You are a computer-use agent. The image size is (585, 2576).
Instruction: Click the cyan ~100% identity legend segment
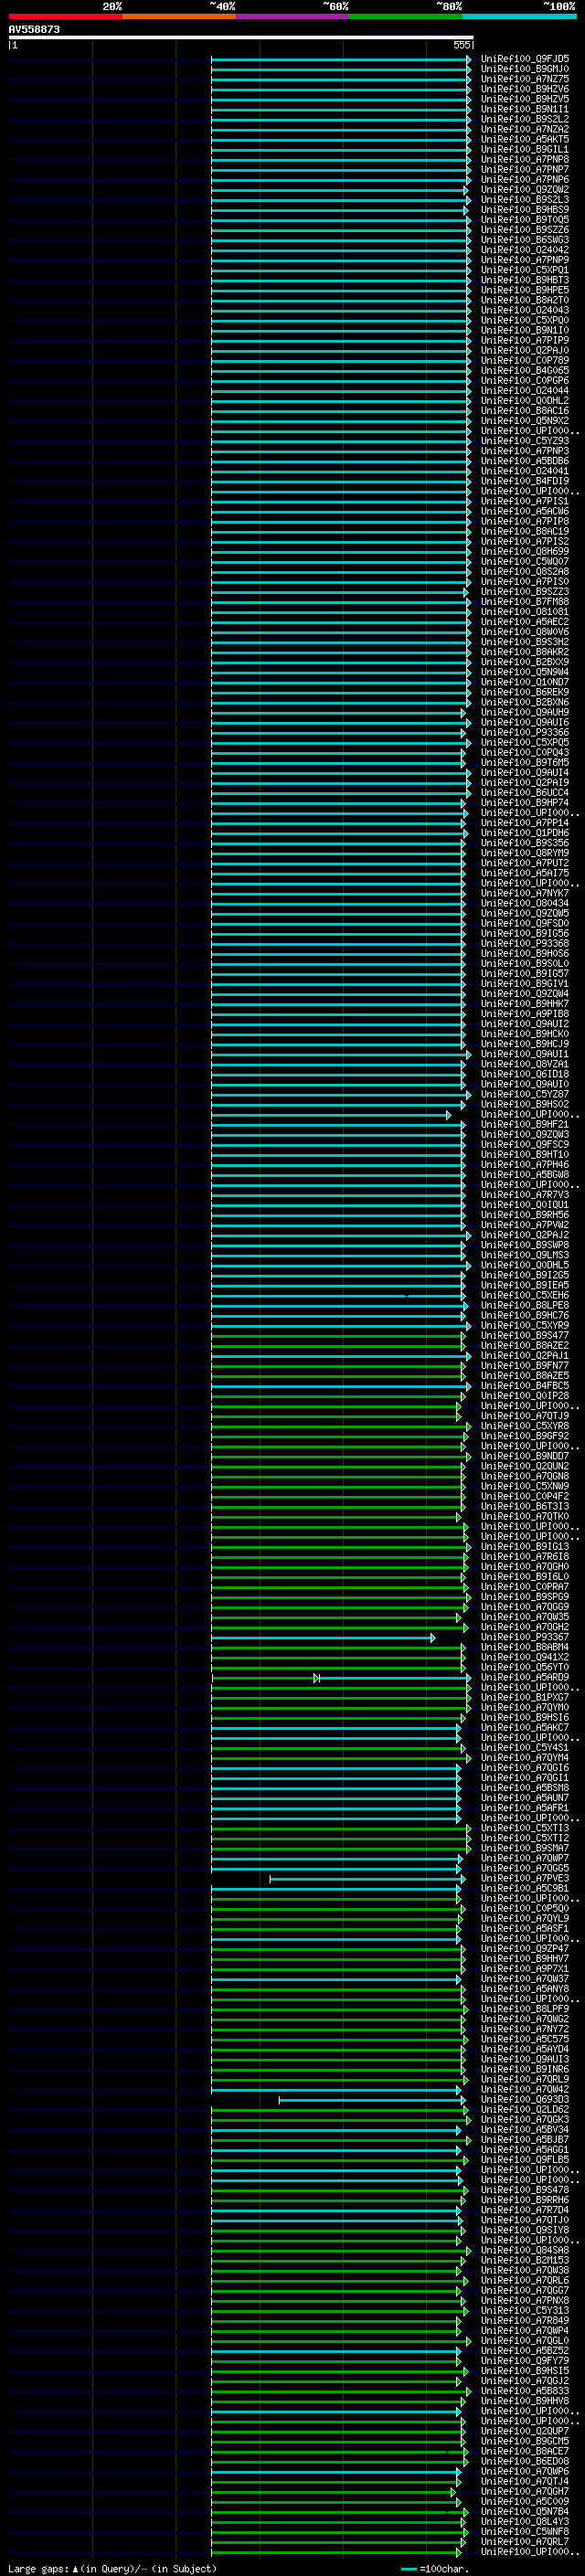pyautogui.click(x=519, y=16)
